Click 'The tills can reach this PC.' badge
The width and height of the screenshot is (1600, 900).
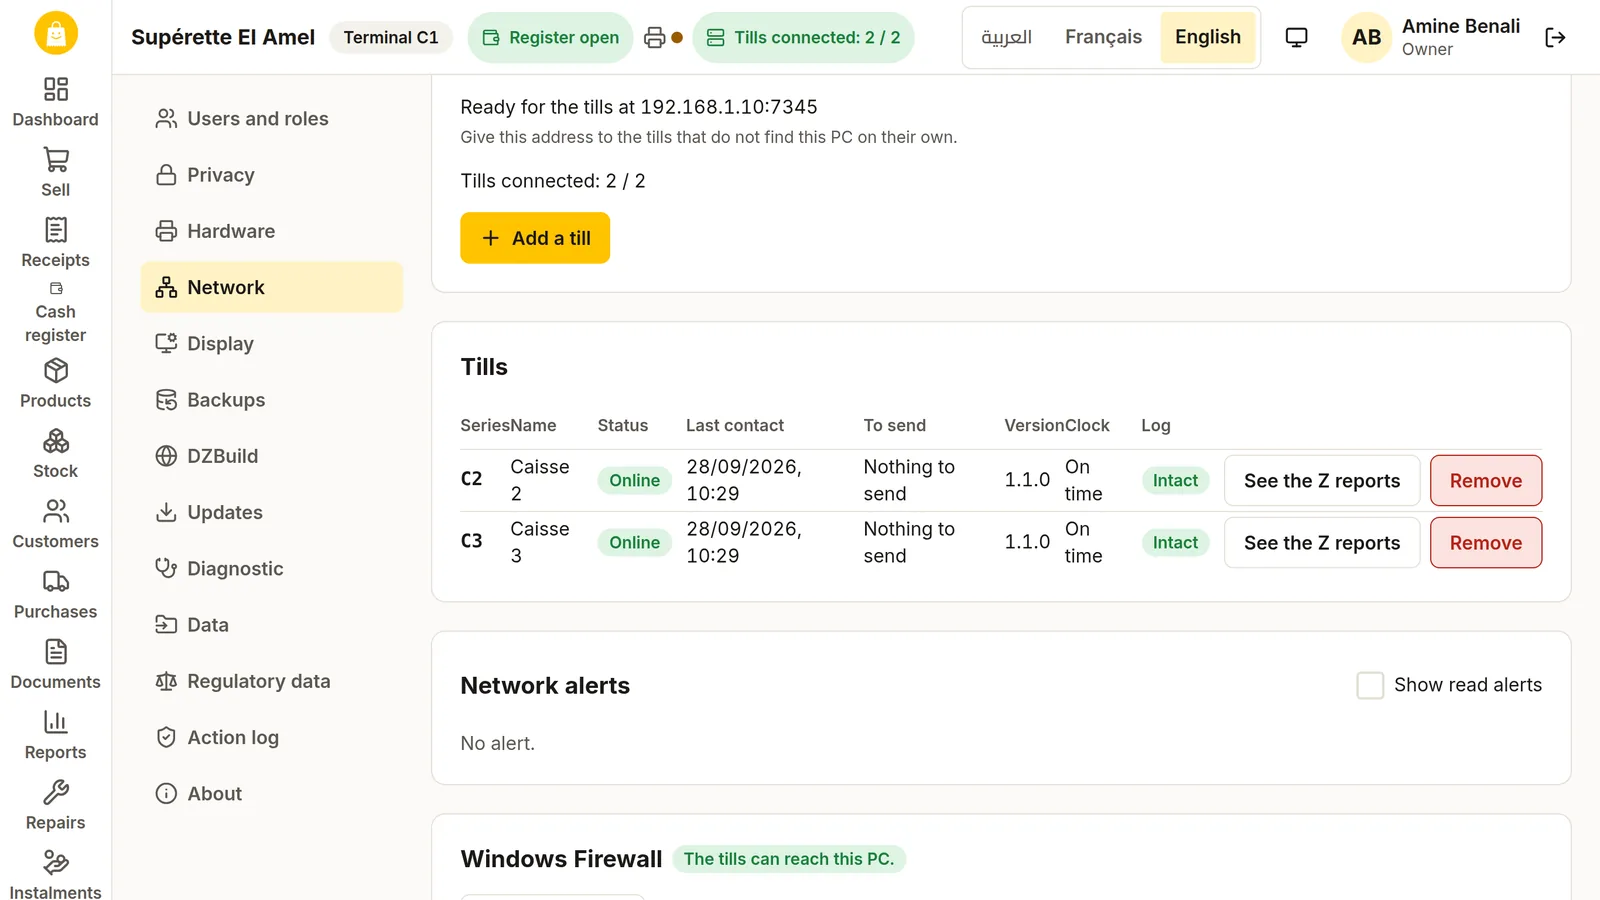789,859
